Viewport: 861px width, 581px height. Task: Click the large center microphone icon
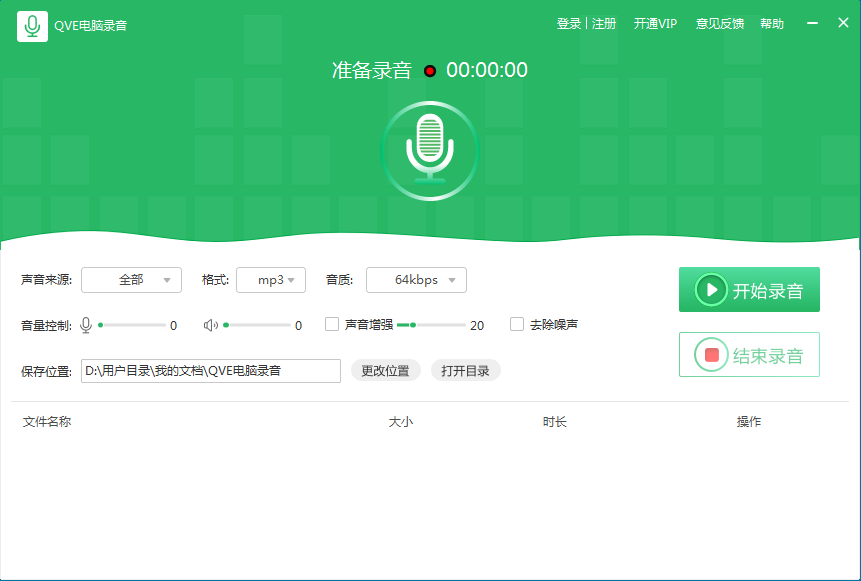click(430, 150)
